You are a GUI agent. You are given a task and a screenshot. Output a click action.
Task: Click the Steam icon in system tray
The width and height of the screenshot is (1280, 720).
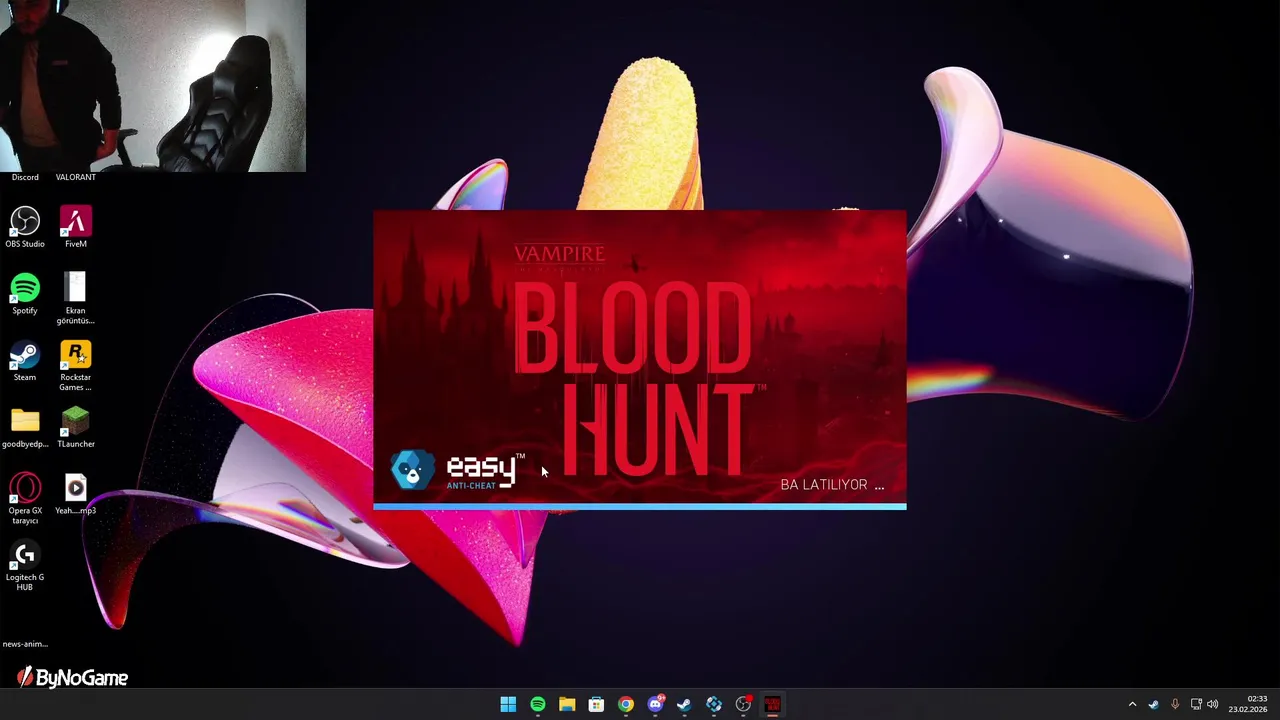click(1154, 705)
